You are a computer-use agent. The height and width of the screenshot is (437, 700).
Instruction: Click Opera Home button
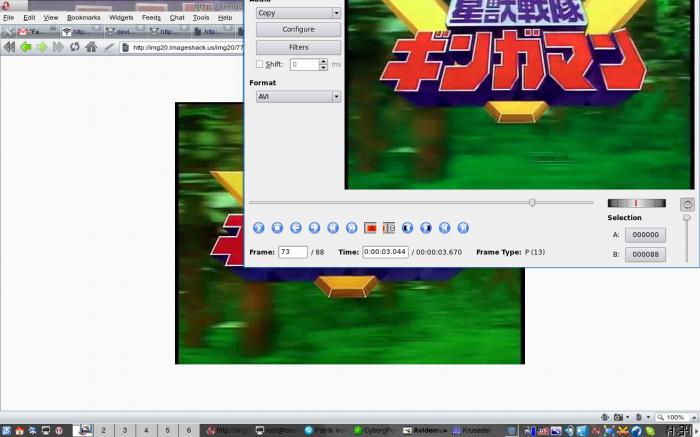pyautogui.click(x=91, y=47)
